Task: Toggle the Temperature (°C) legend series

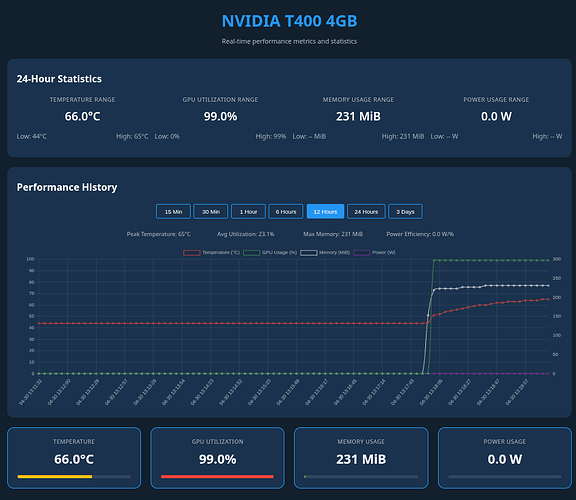Action: point(212,252)
